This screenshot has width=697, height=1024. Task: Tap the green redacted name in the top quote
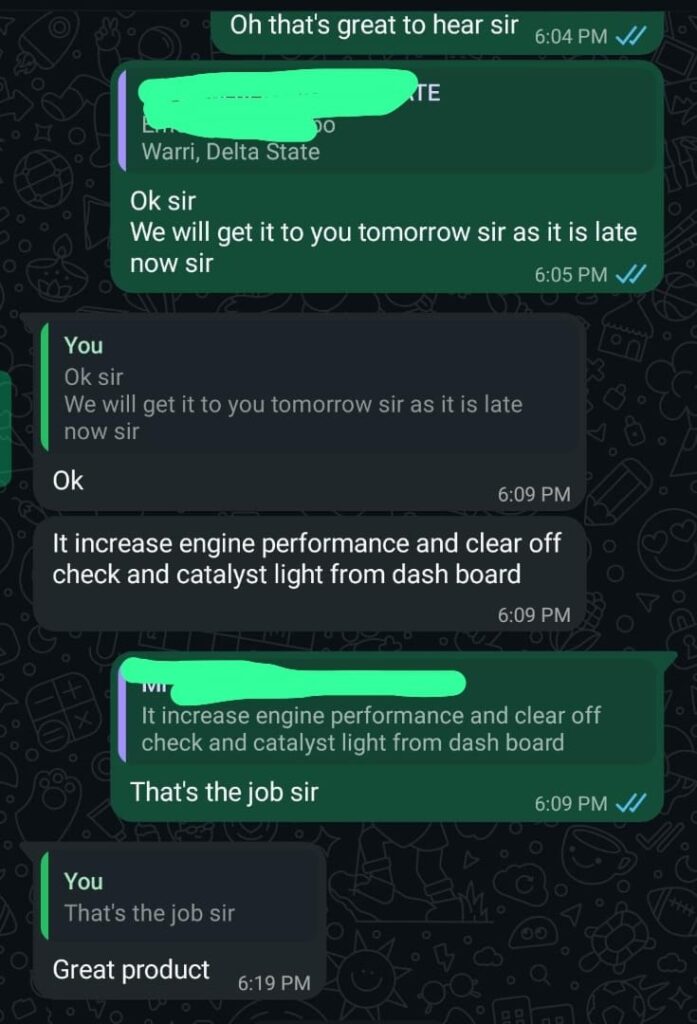pos(279,103)
